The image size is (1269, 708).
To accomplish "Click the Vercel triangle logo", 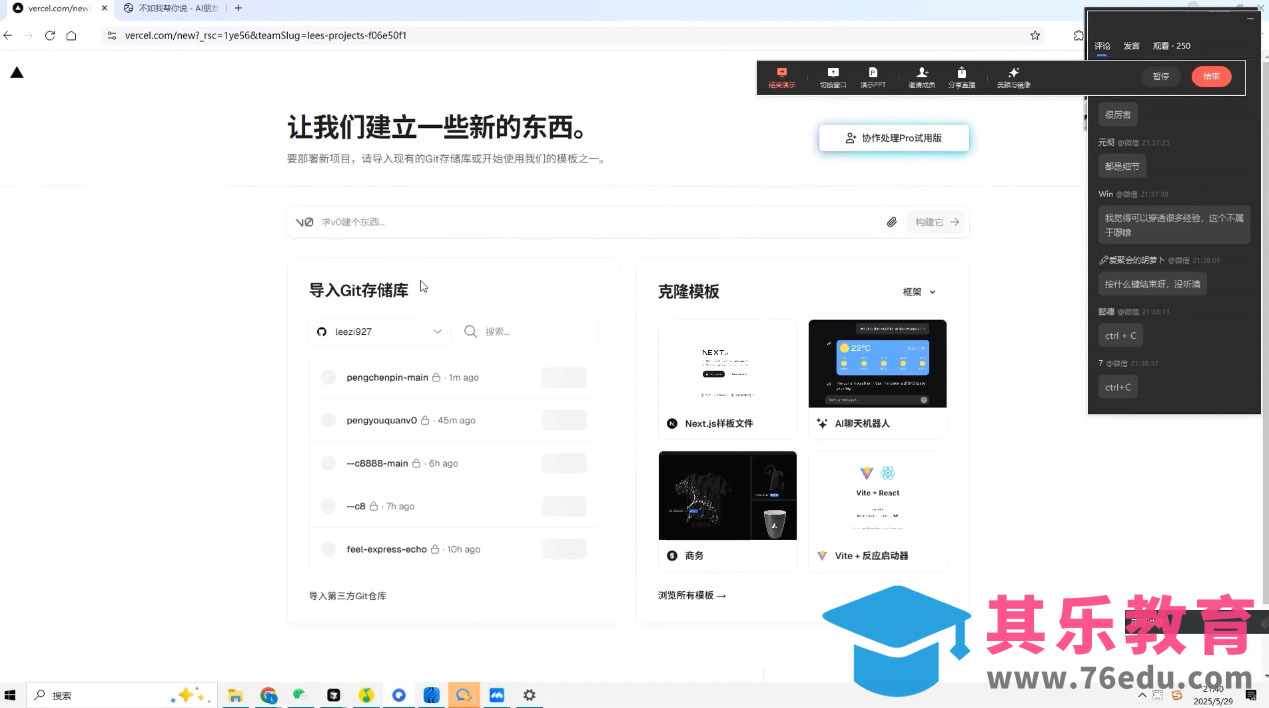I will pyautogui.click(x=17, y=73).
